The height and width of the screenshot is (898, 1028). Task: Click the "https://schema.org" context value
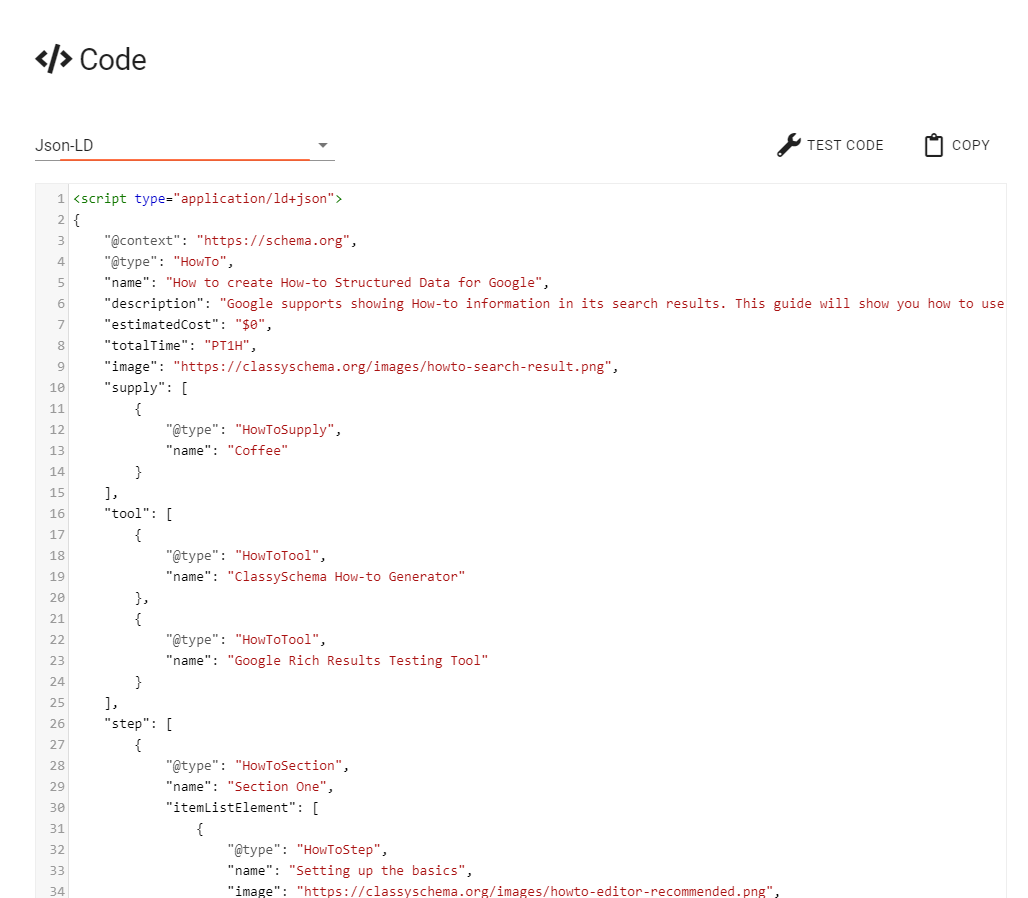(273, 241)
